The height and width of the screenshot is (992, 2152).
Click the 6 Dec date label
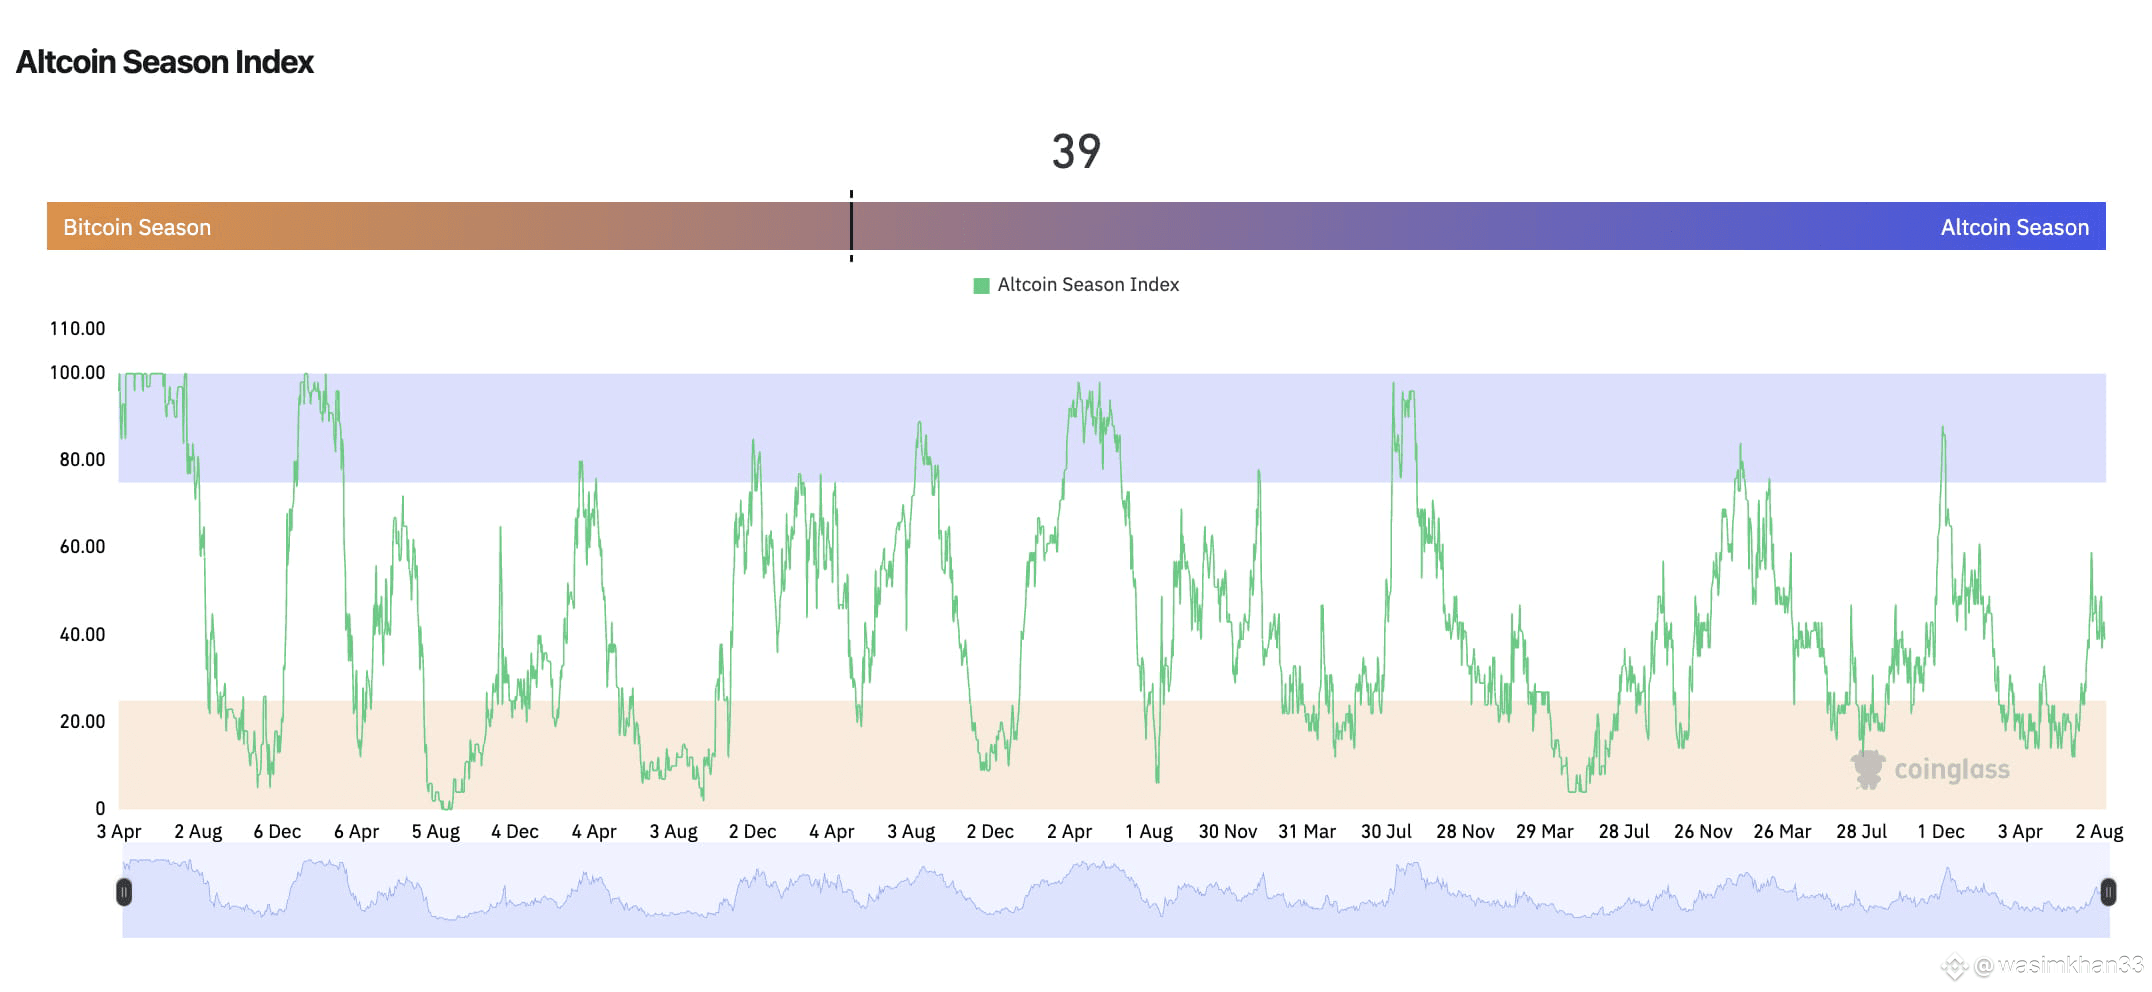tap(277, 832)
